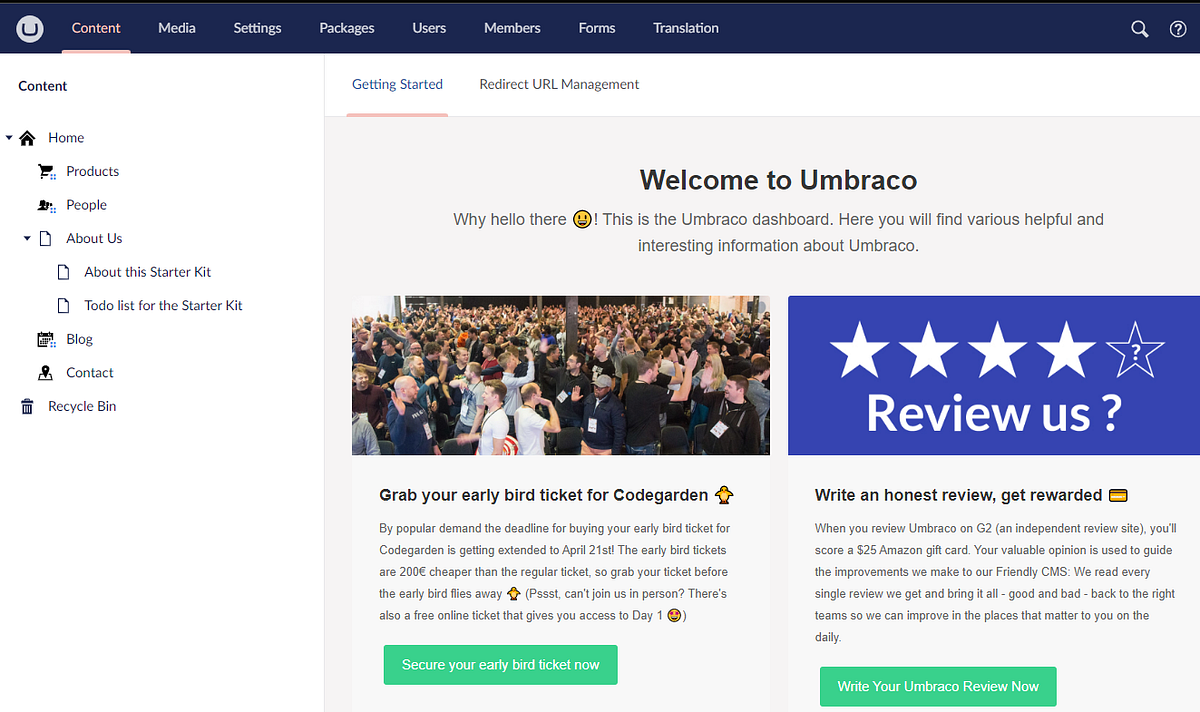This screenshot has height=712, width=1200.
Task: Click the Codegarden crowd photo
Action: coord(561,375)
